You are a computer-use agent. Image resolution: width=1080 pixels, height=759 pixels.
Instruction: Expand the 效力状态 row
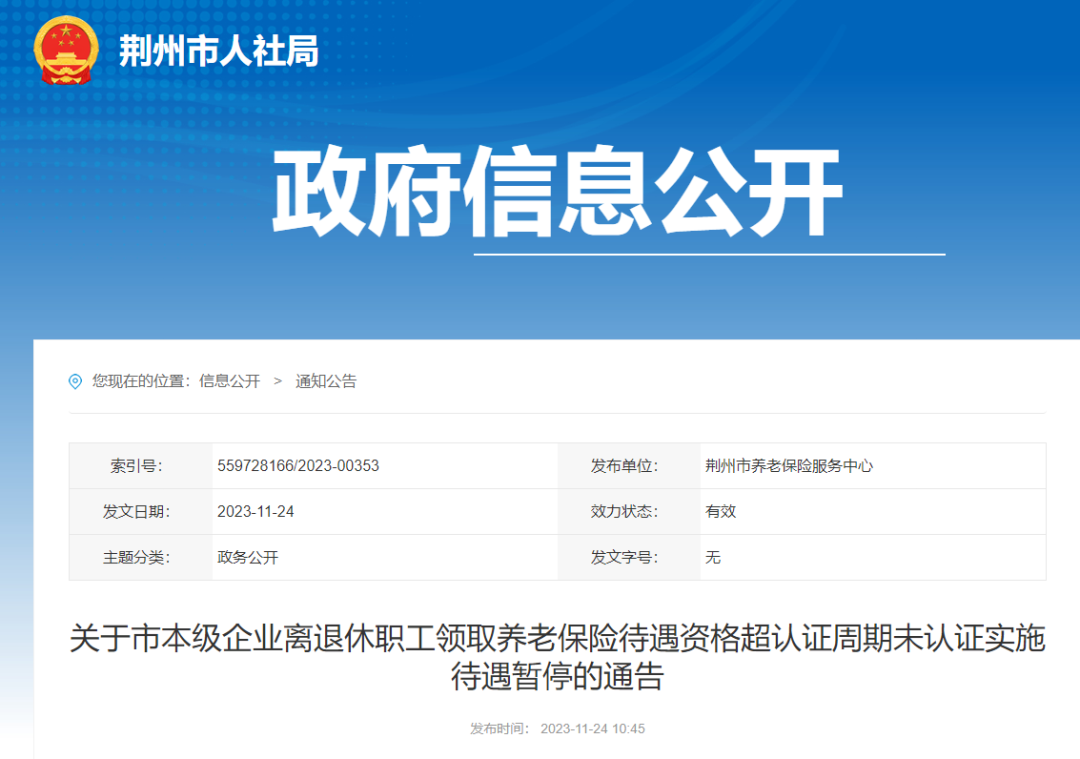(625, 511)
